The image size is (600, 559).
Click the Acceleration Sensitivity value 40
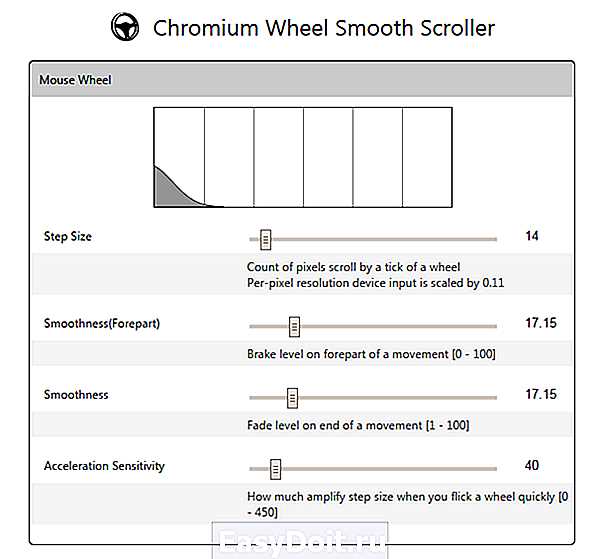tap(532, 466)
